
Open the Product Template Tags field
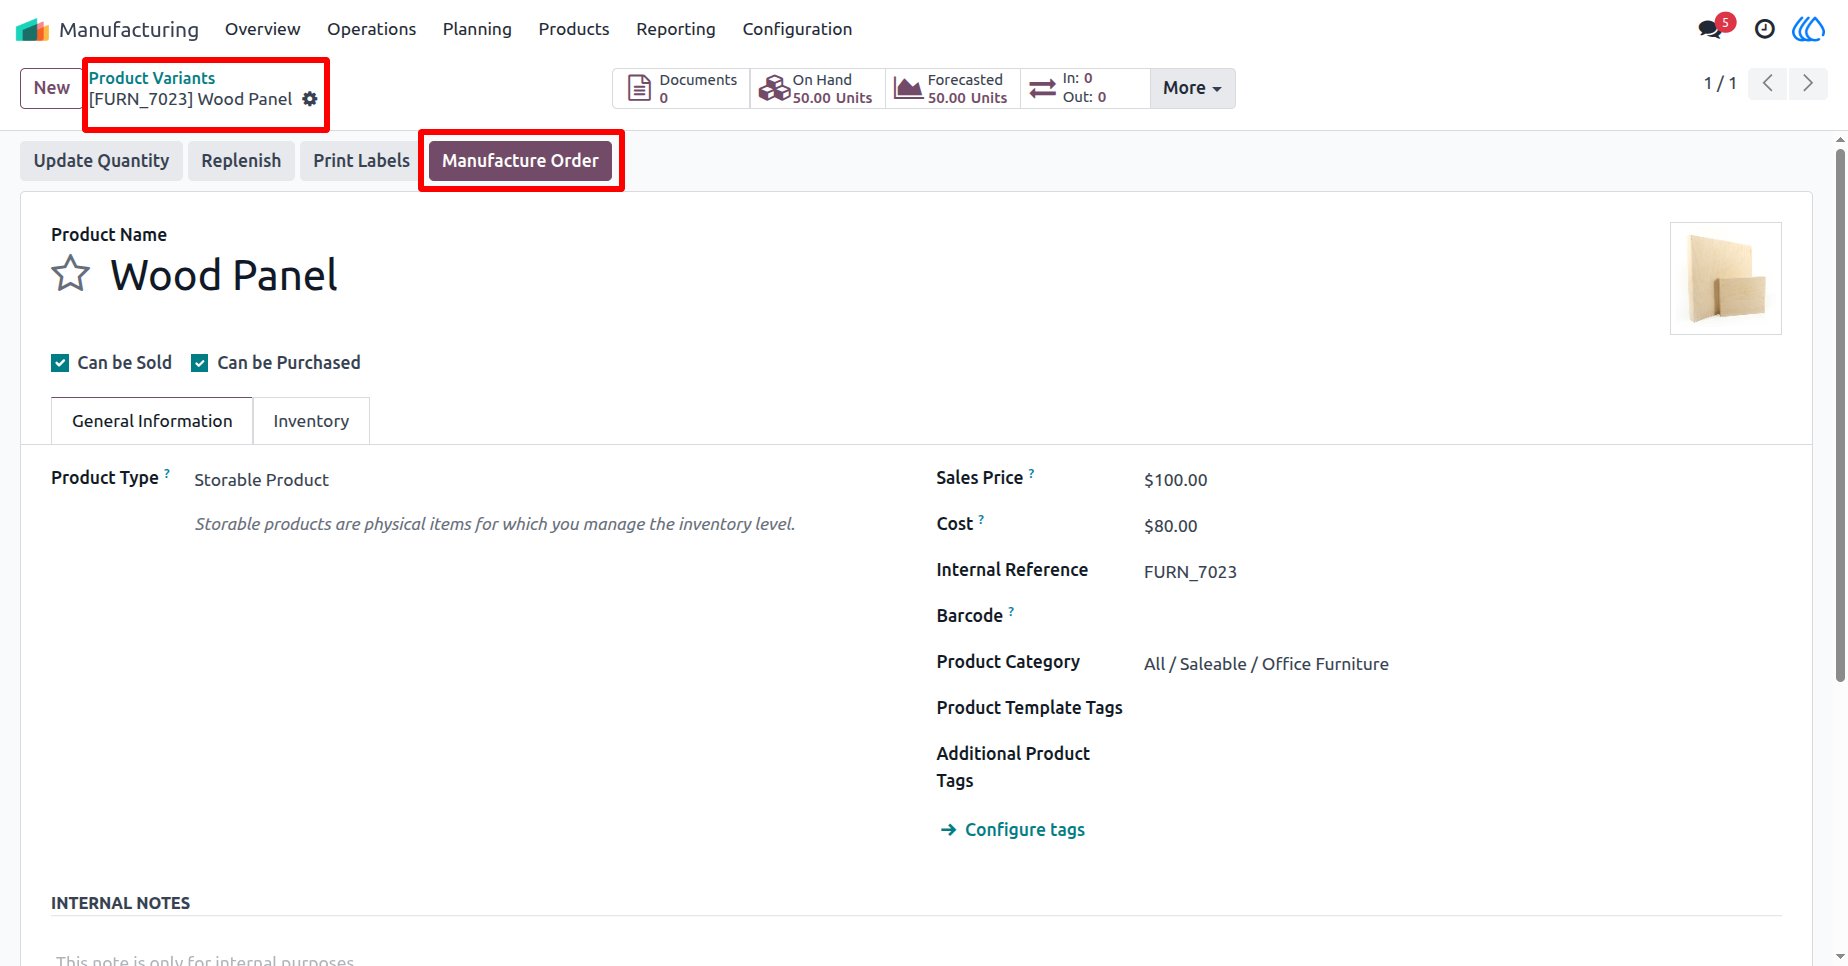[x=1462, y=708]
